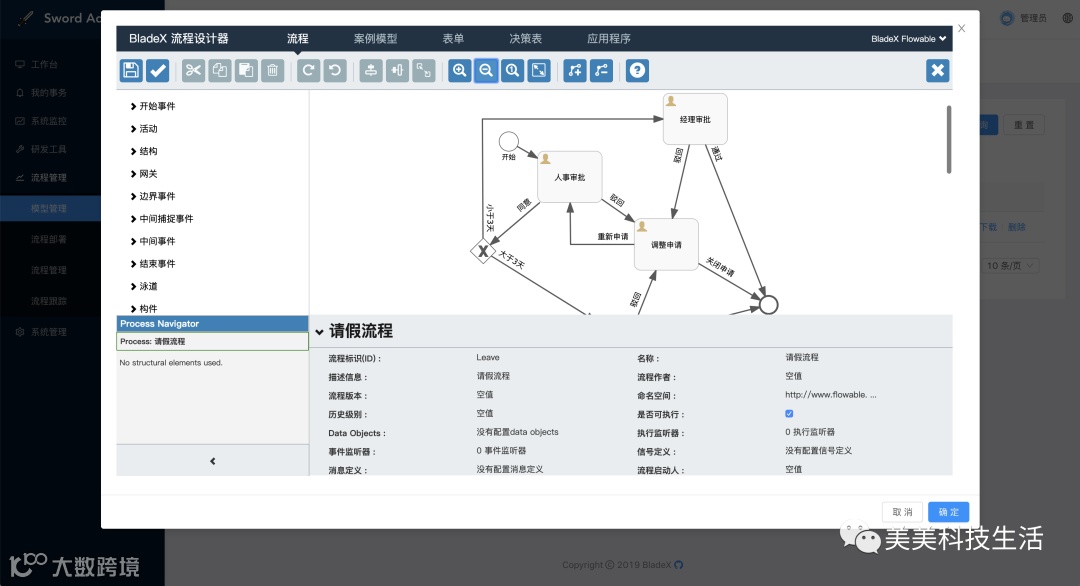Close the dialog using the top-right X
The width and height of the screenshot is (1080, 586).
click(x=962, y=28)
